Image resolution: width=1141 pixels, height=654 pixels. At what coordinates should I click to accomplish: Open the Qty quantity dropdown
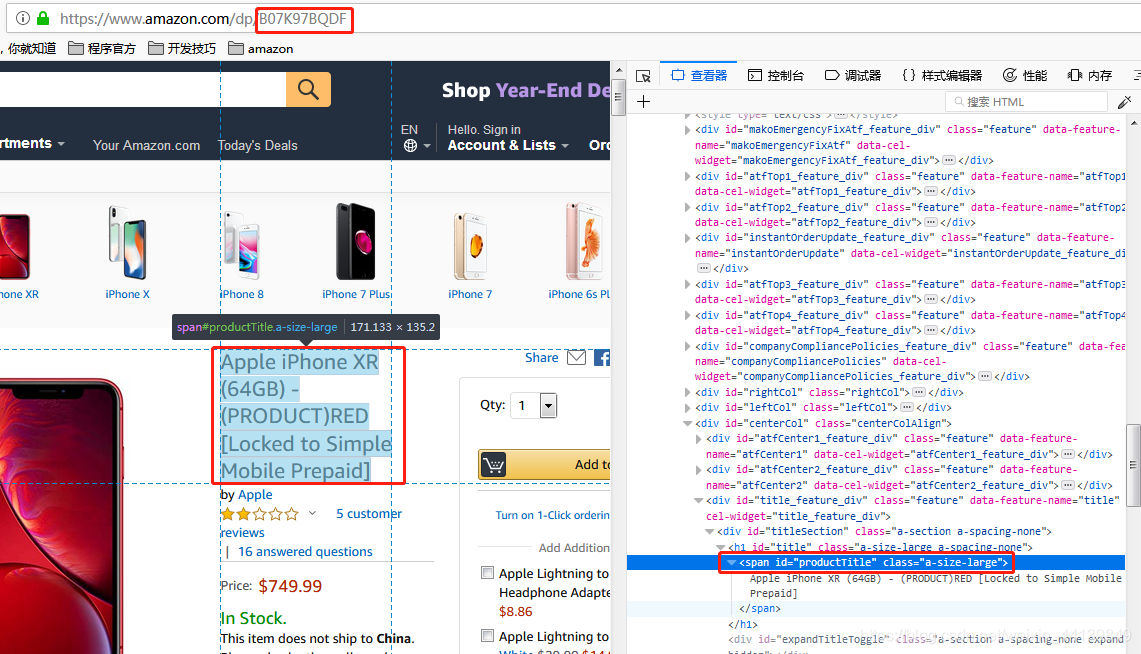point(533,405)
